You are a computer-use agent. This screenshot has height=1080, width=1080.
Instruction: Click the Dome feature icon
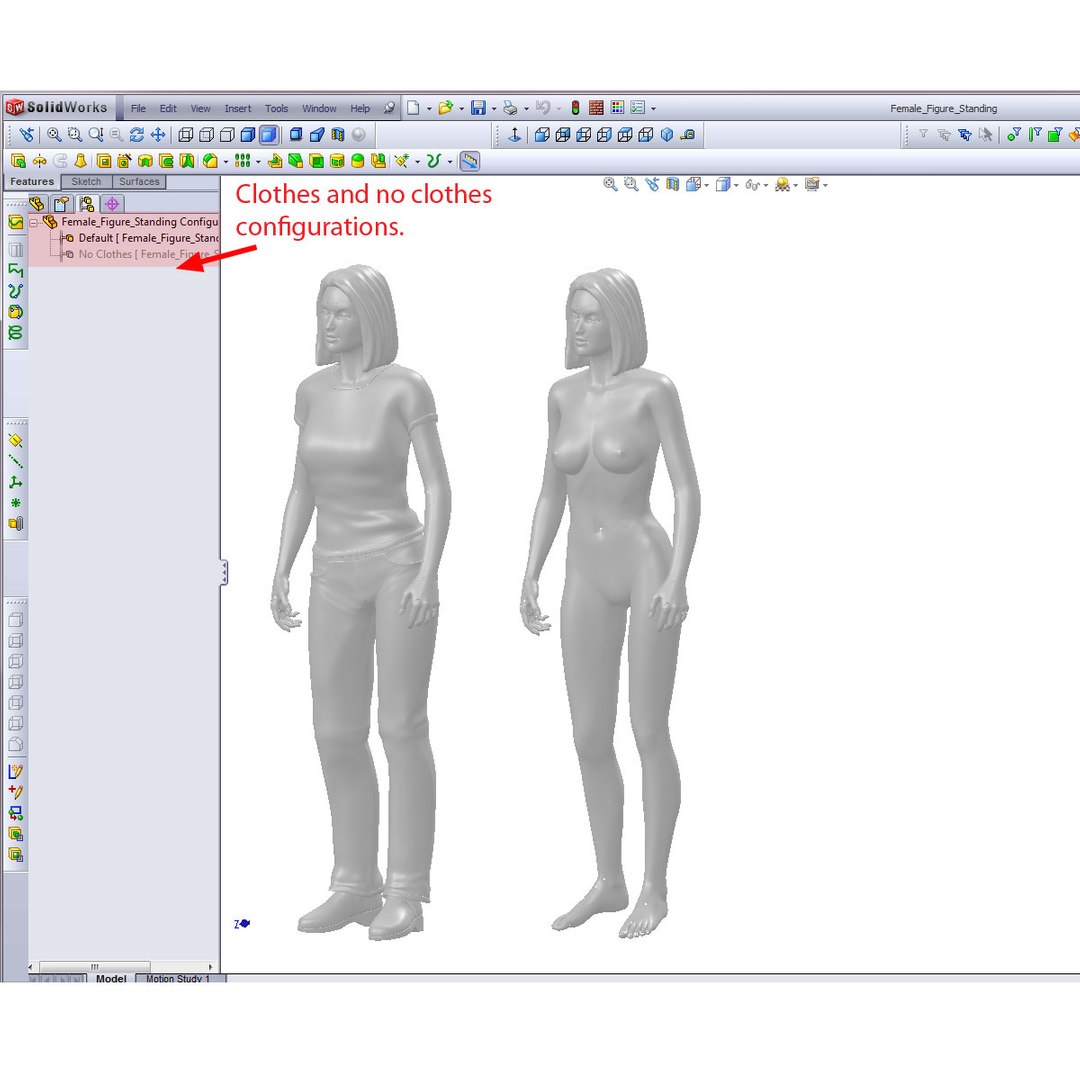357,161
